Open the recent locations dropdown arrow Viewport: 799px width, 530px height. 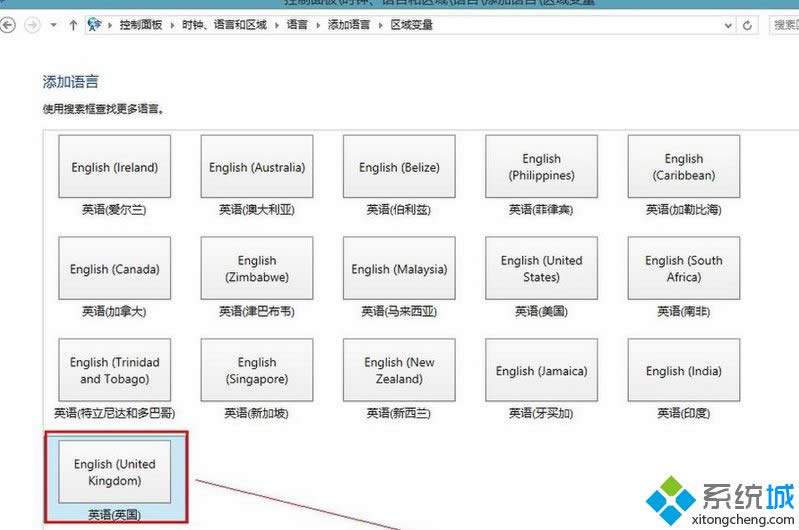click(x=54, y=25)
